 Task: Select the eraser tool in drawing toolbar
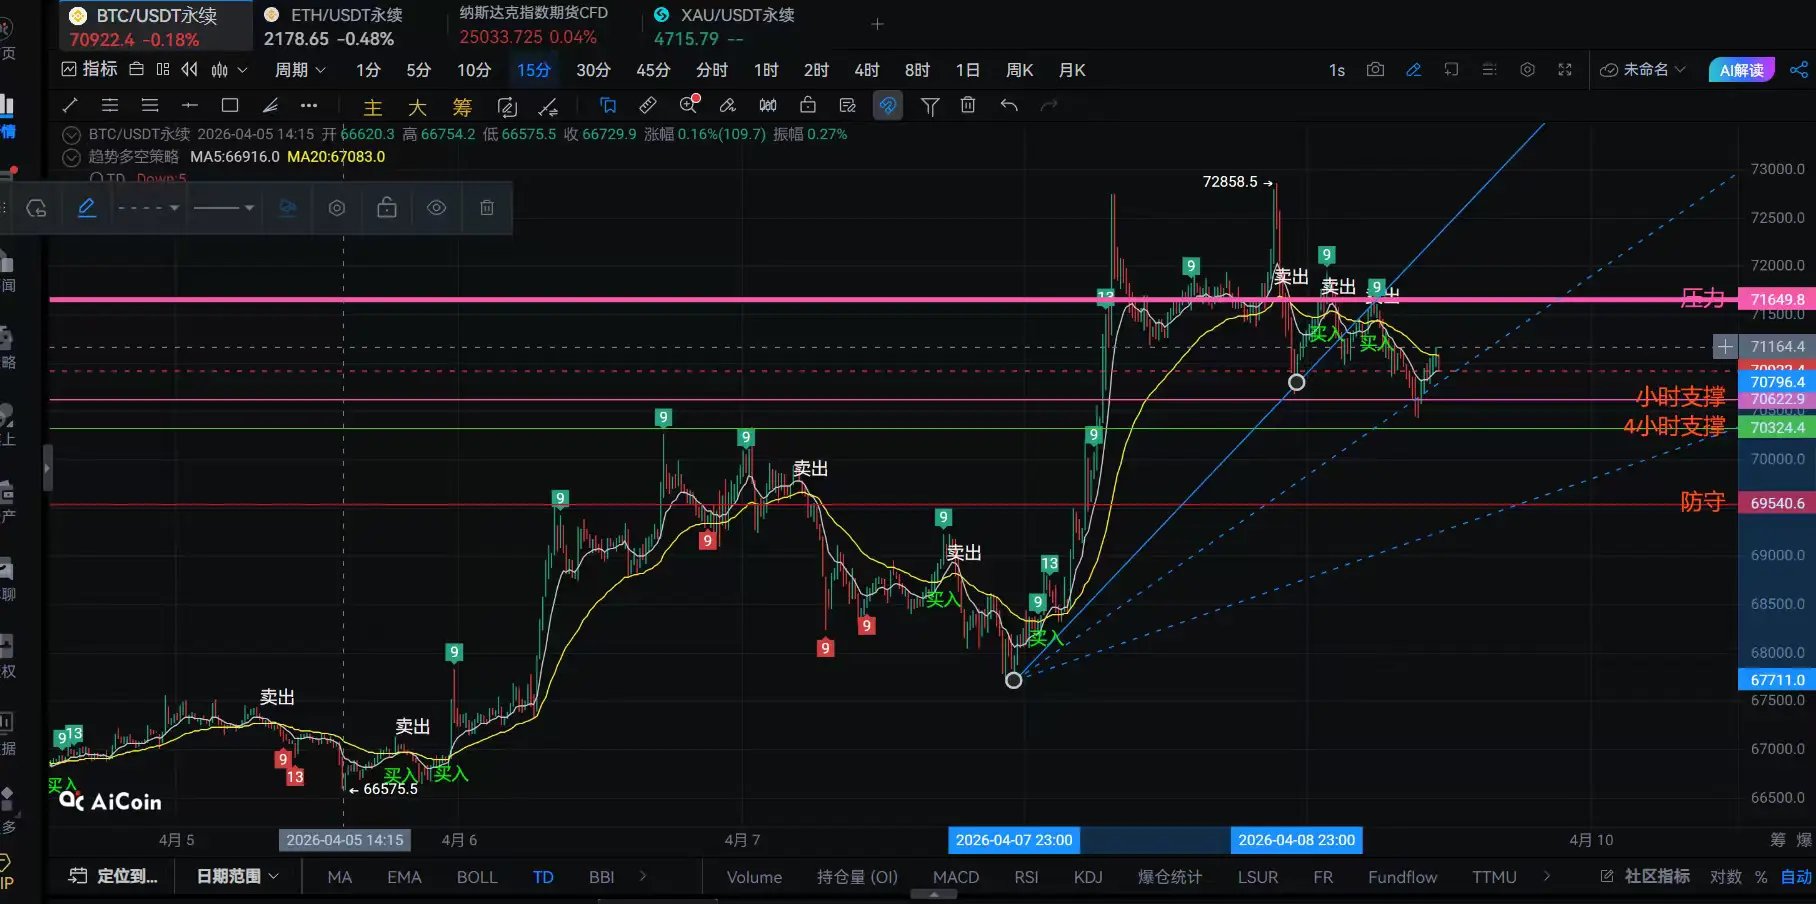728,105
